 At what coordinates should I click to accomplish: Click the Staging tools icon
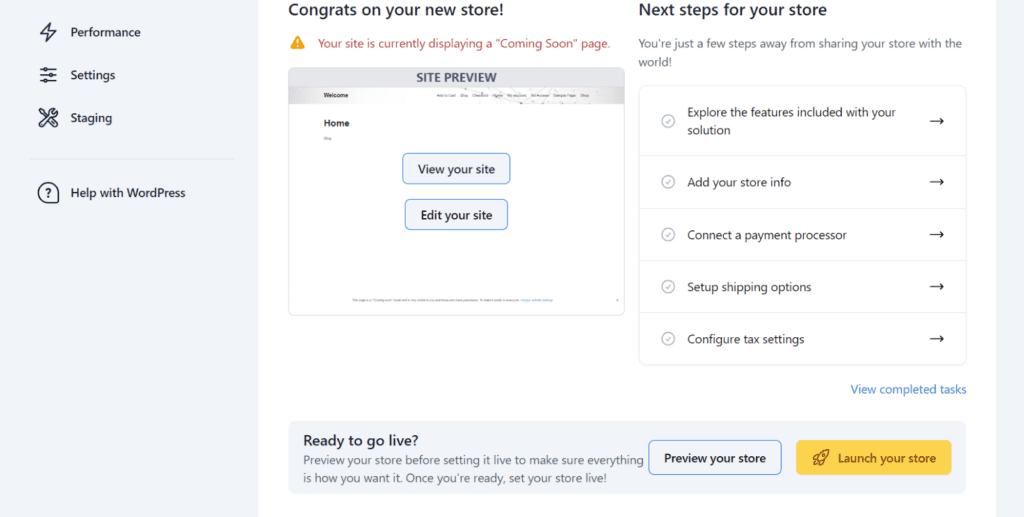48,118
